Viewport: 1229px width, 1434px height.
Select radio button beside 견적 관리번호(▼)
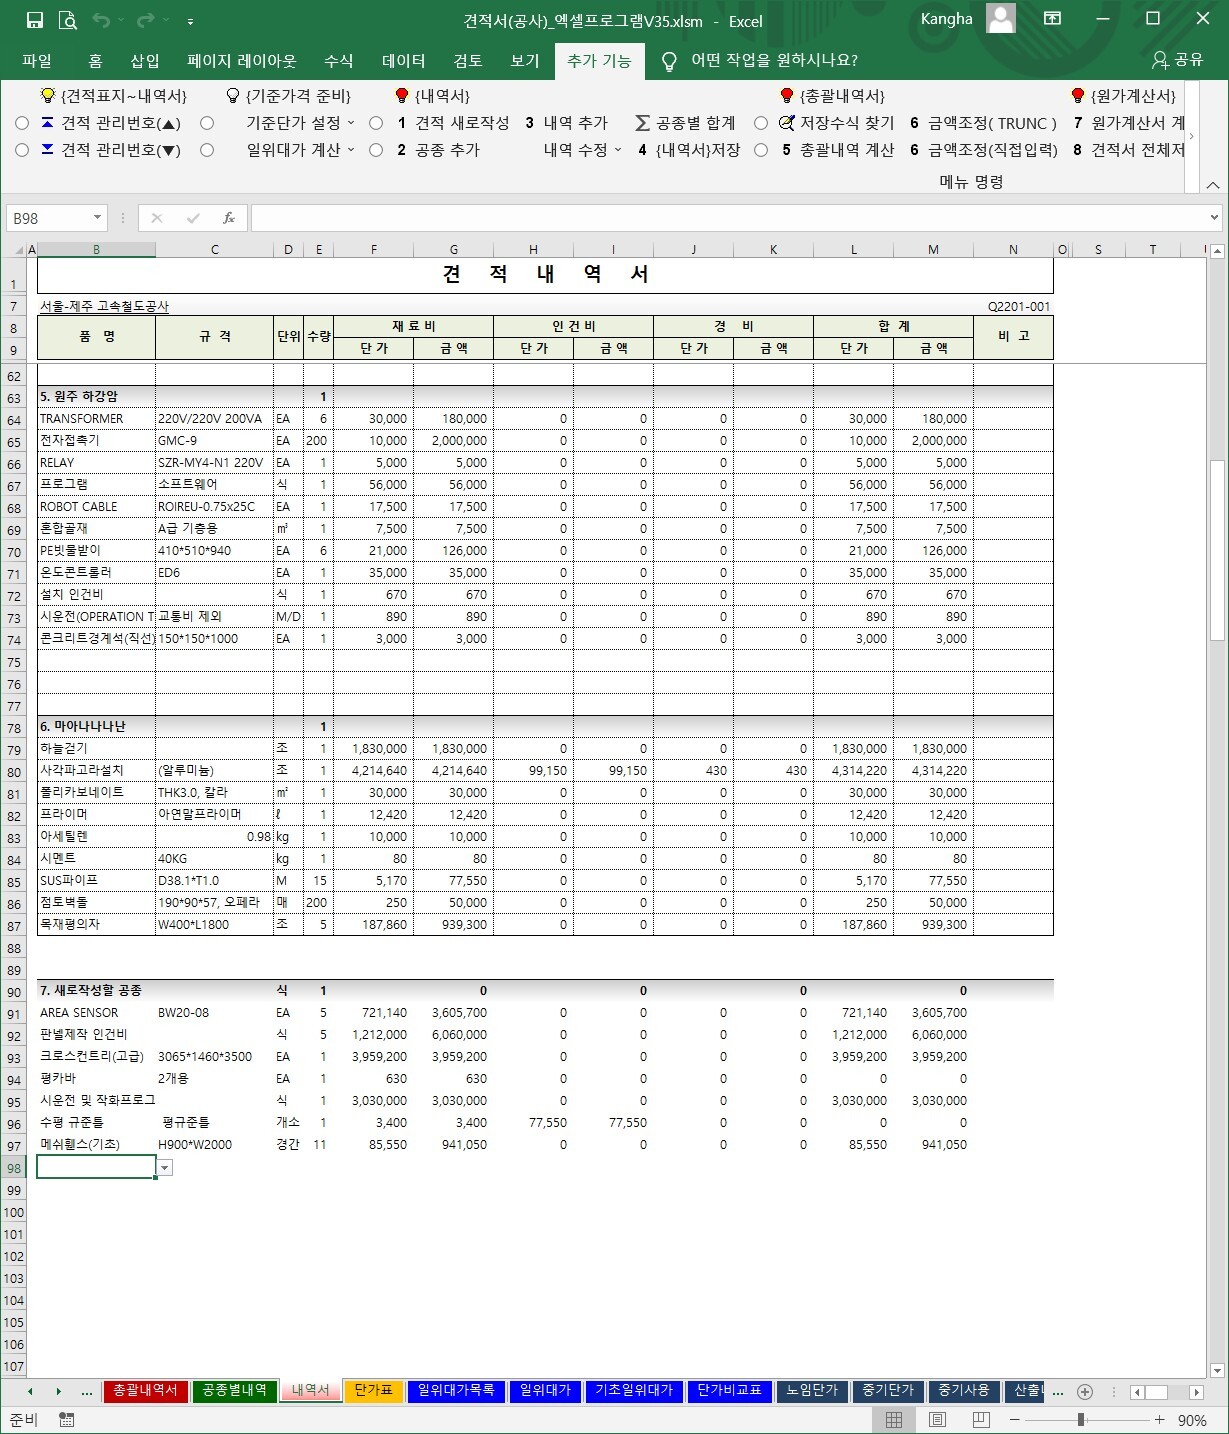point(22,150)
